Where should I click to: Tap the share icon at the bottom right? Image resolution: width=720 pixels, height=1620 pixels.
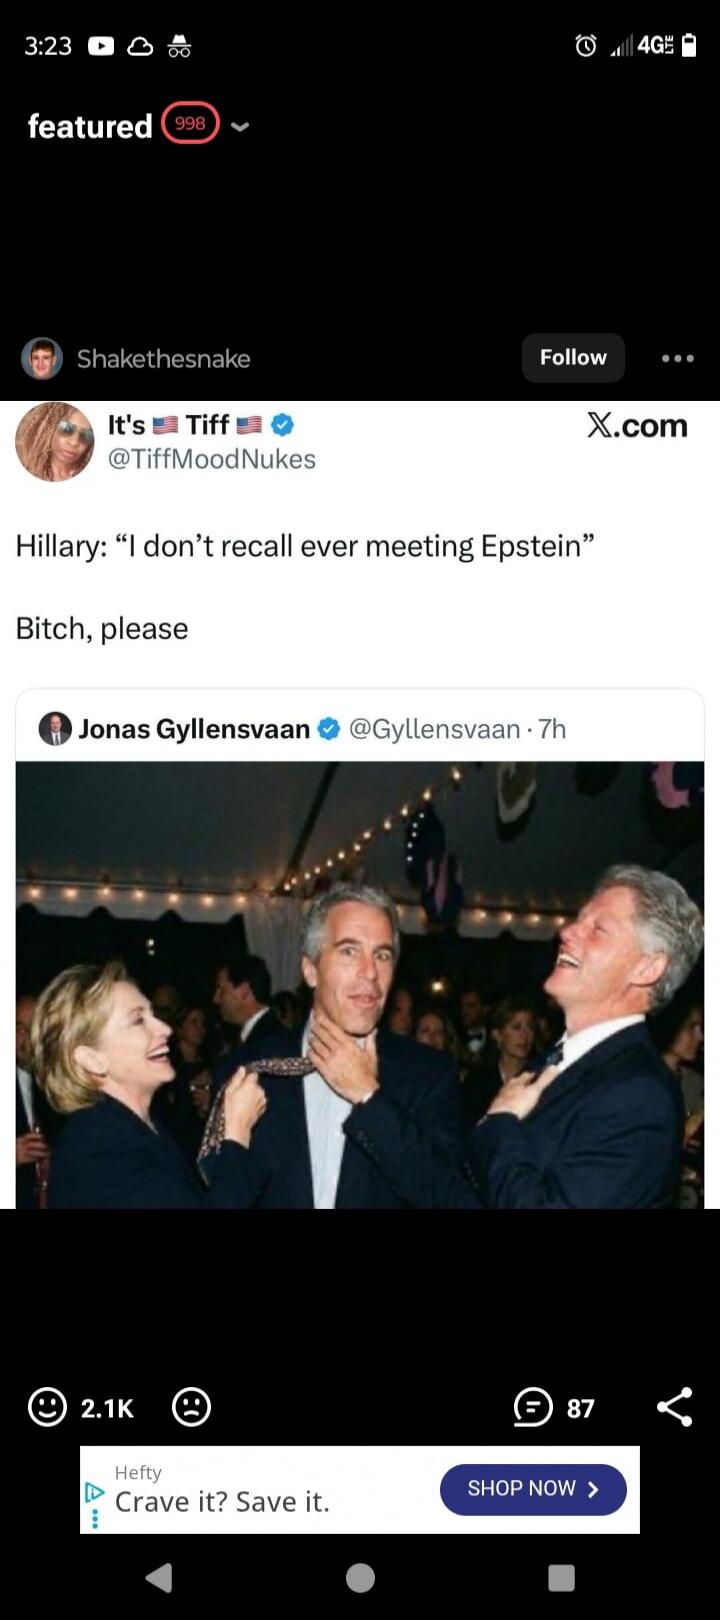point(675,1406)
